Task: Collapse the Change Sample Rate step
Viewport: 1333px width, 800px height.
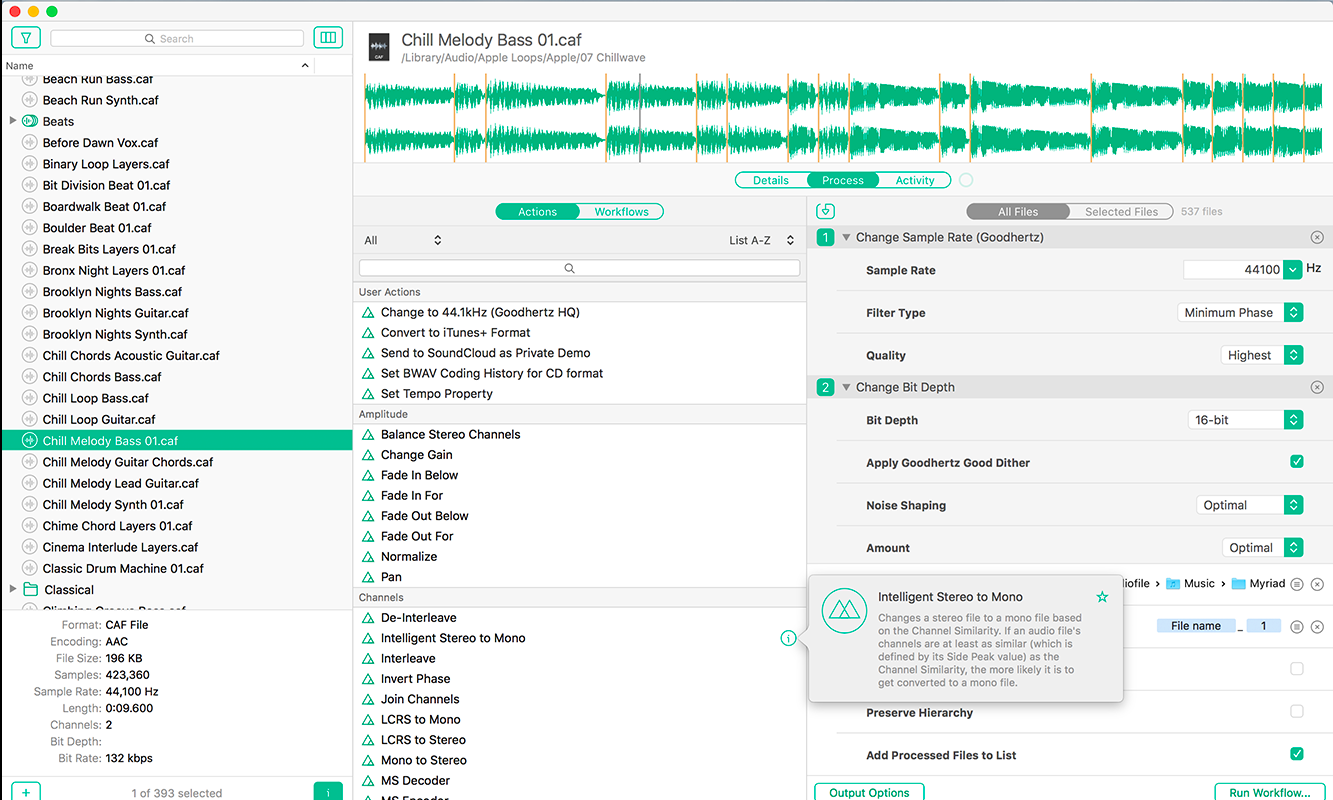Action: (846, 237)
